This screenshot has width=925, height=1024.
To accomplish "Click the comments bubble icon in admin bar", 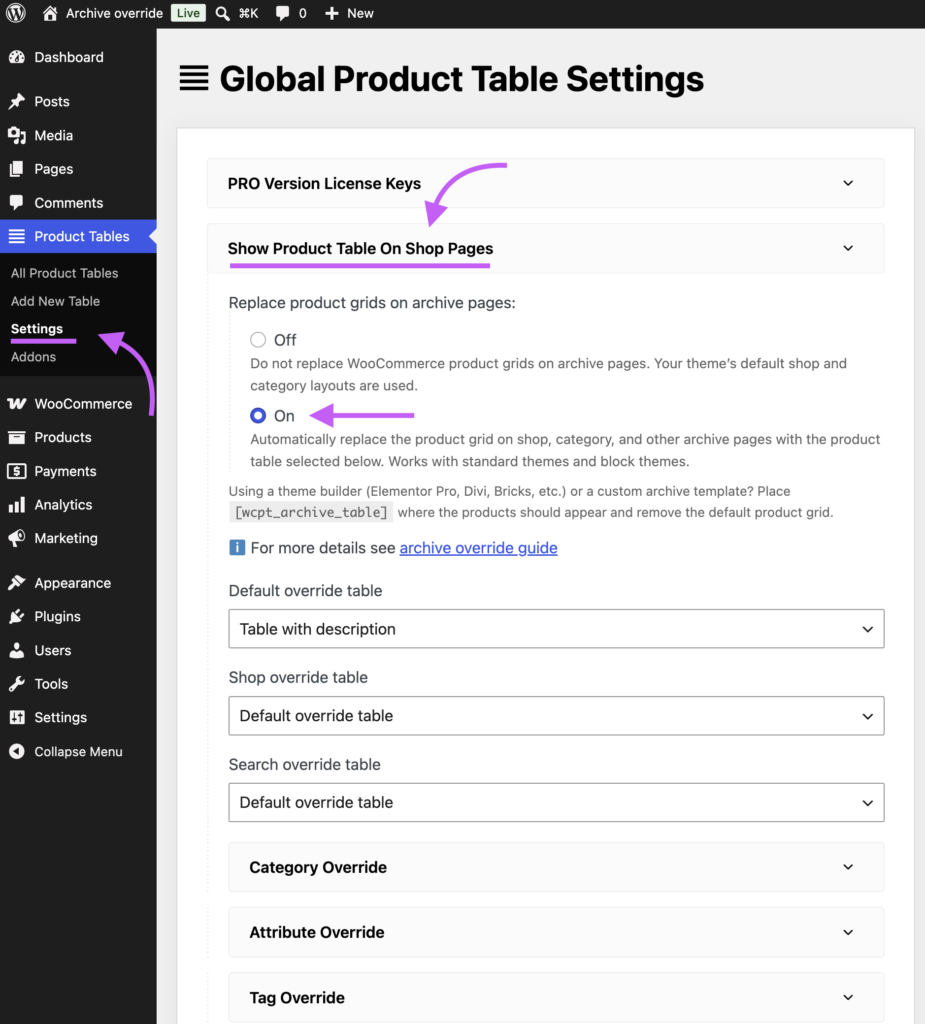I will pyautogui.click(x=282, y=13).
